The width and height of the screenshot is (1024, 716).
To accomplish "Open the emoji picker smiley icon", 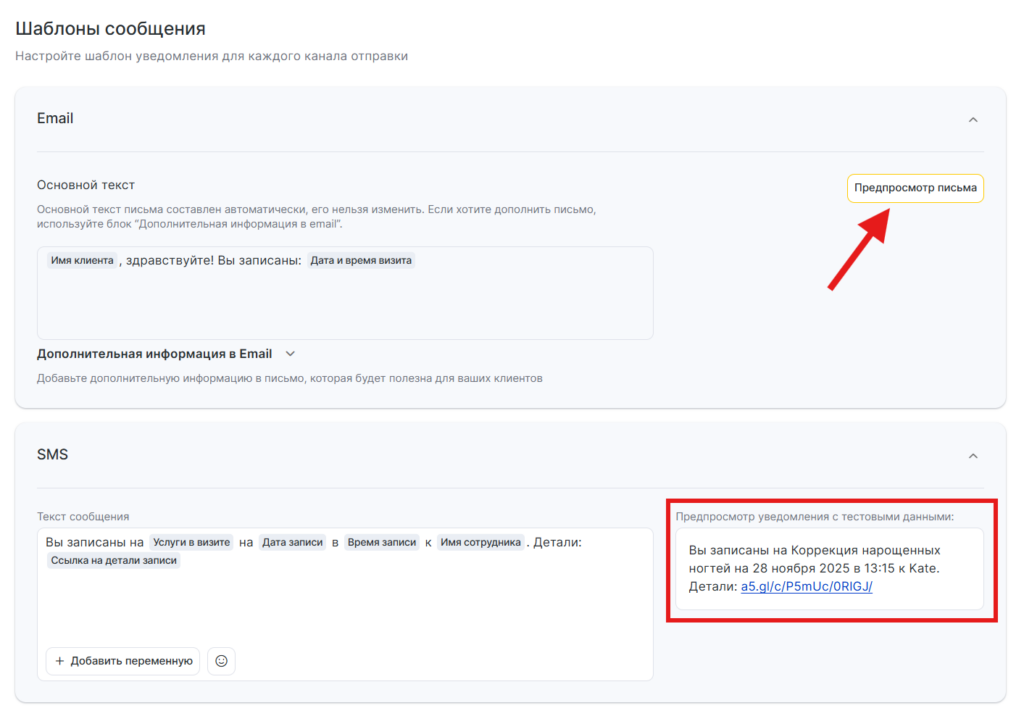I will (x=221, y=661).
